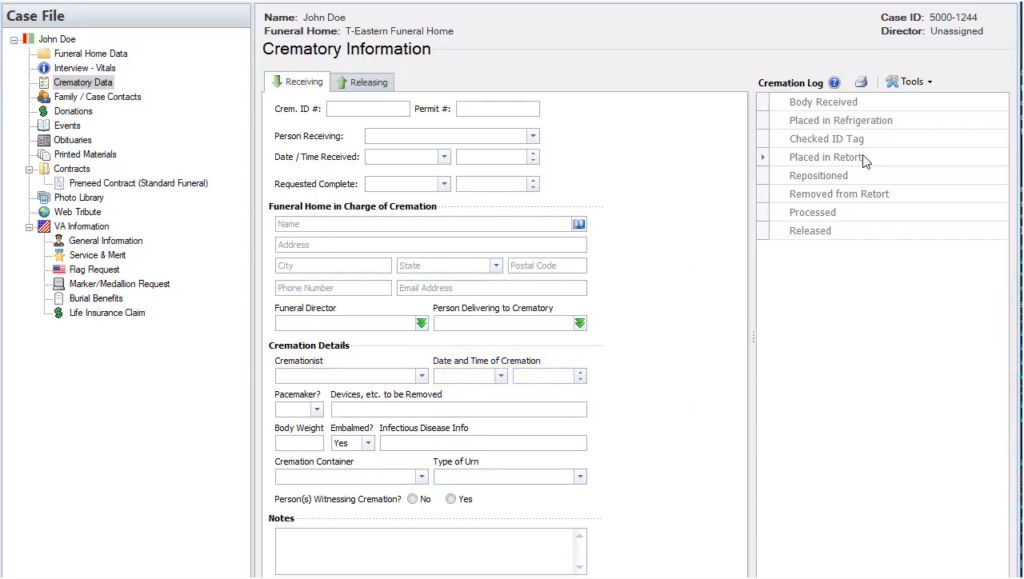Open the Pacemaker dropdown
Image resolution: width=1024 pixels, height=579 pixels.
coord(317,409)
